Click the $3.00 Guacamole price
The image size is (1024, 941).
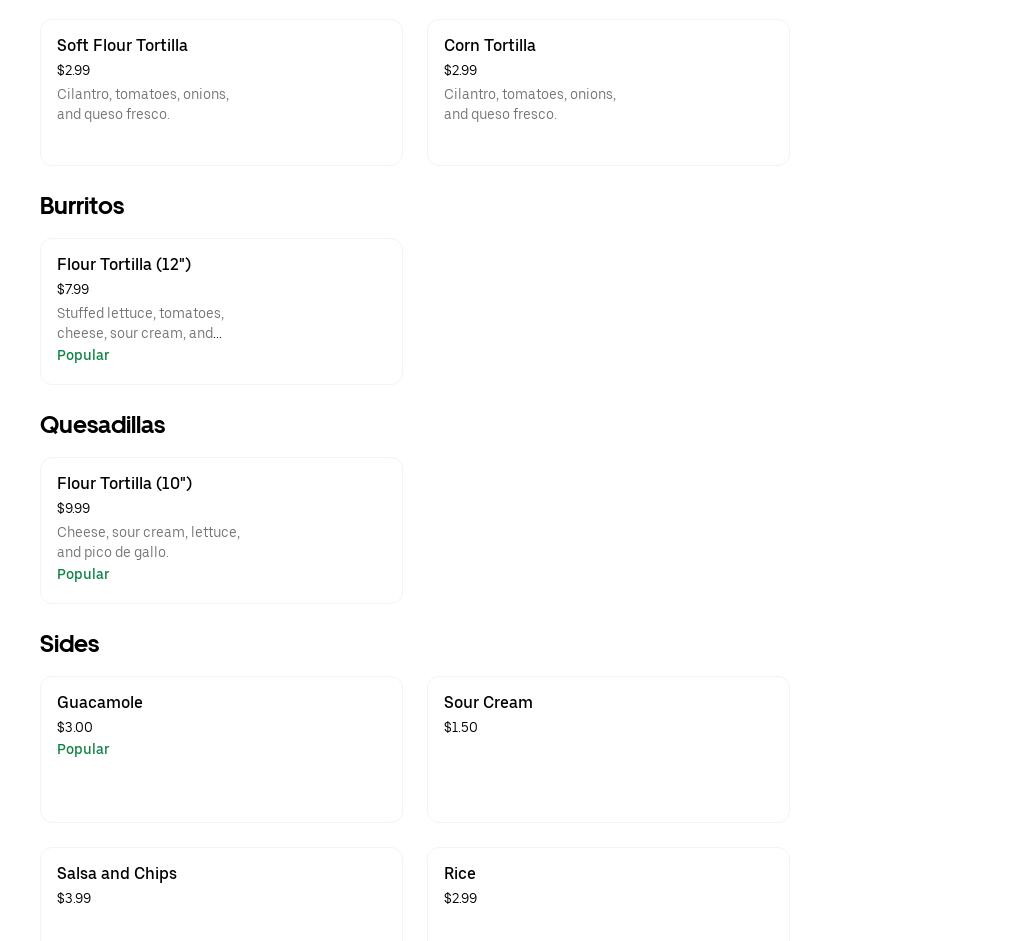click(74, 727)
